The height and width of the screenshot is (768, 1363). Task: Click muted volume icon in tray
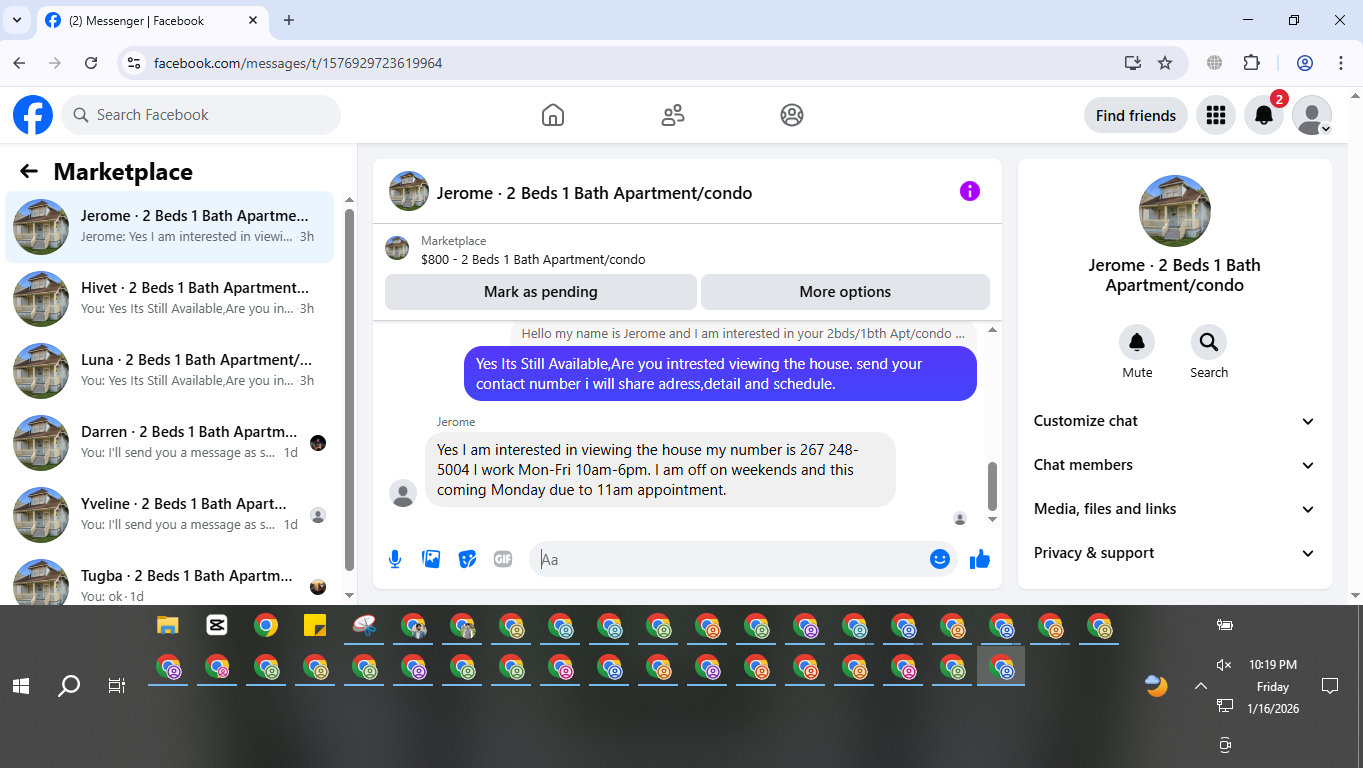click(1224, 665)
